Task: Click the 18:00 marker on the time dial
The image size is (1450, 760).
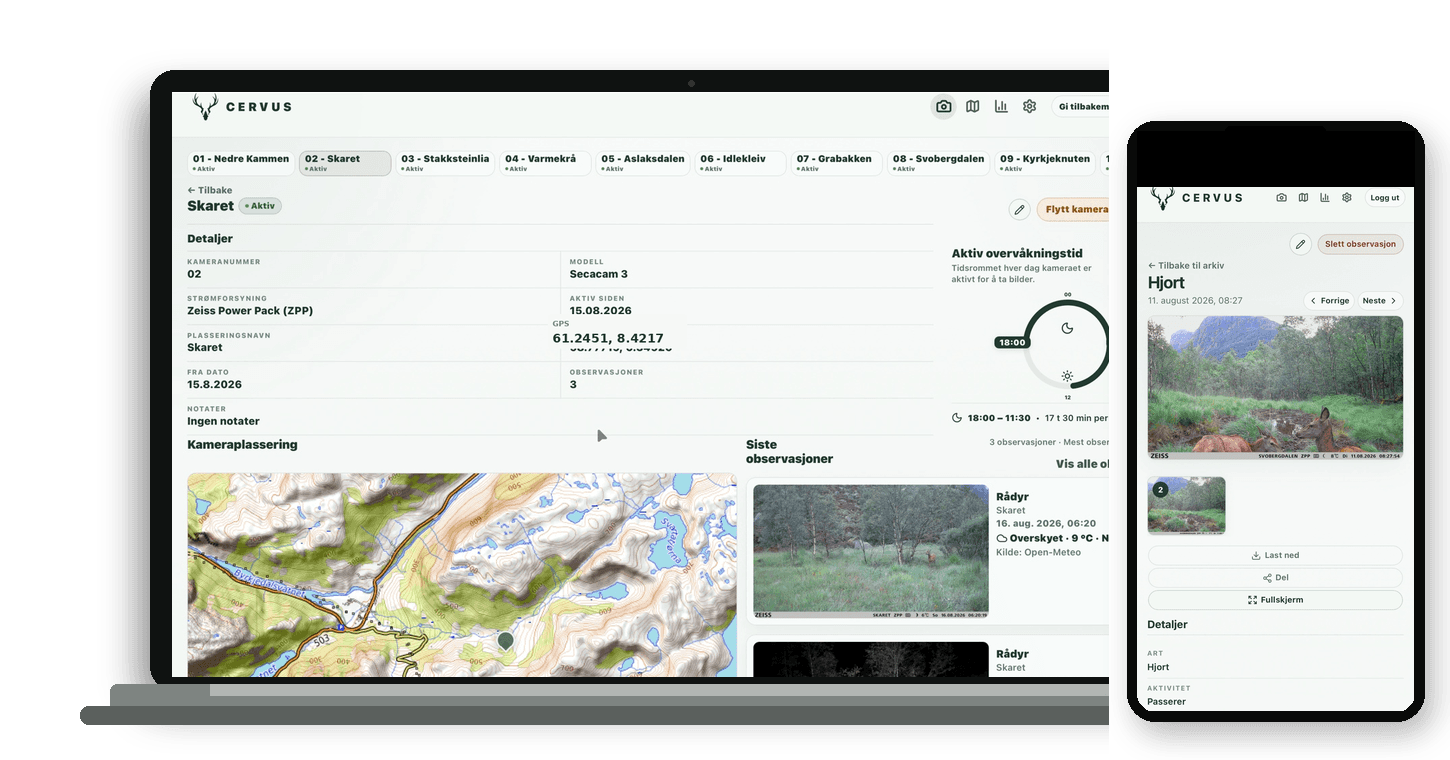Action: coord(1012,342)
